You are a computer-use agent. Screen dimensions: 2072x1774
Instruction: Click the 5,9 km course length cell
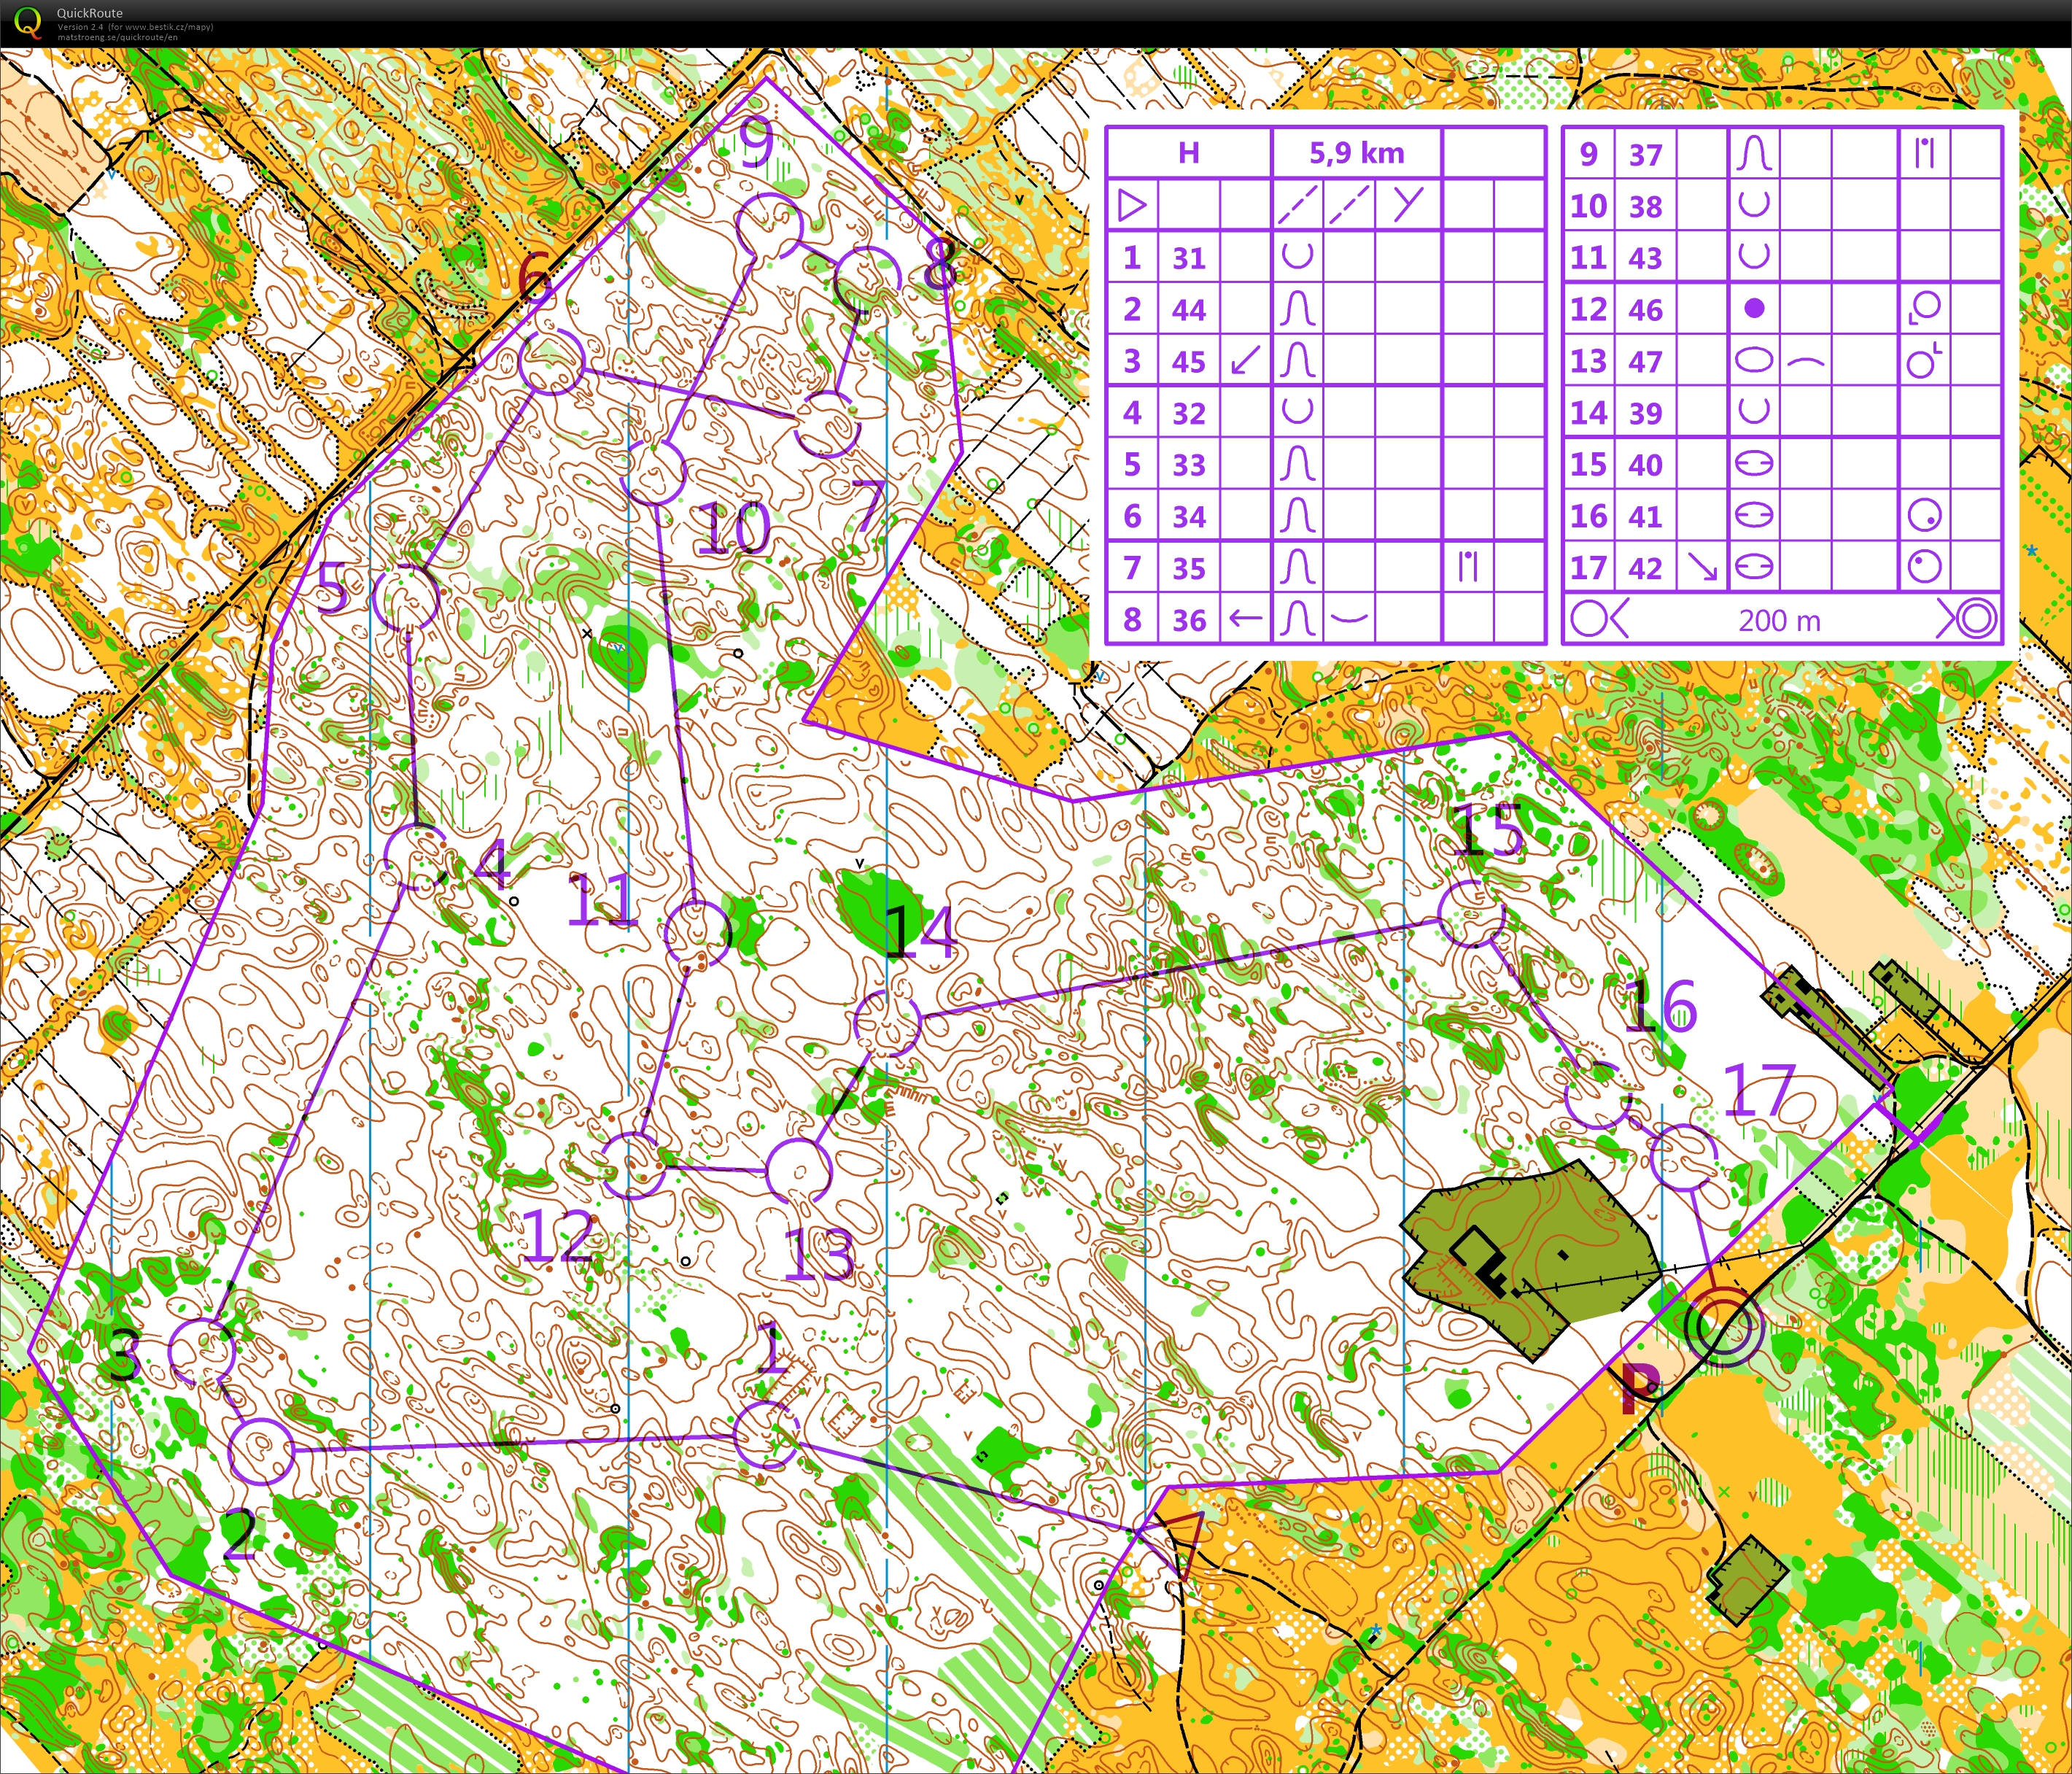1356,153
